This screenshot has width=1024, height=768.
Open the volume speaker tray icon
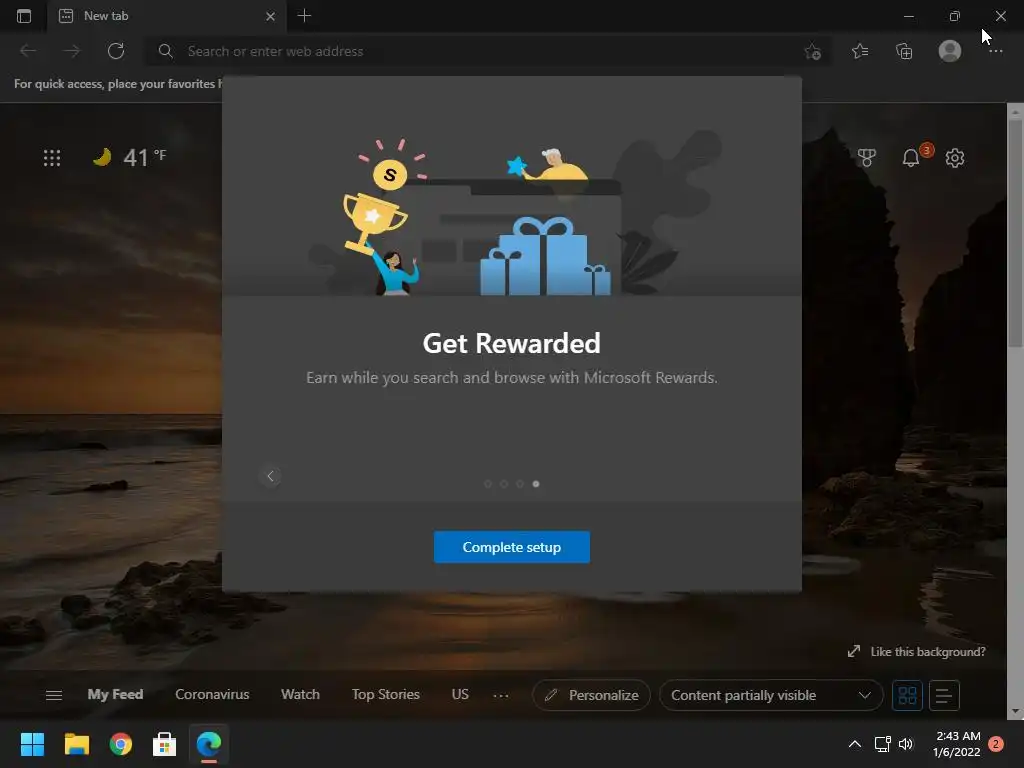[906, 744]
